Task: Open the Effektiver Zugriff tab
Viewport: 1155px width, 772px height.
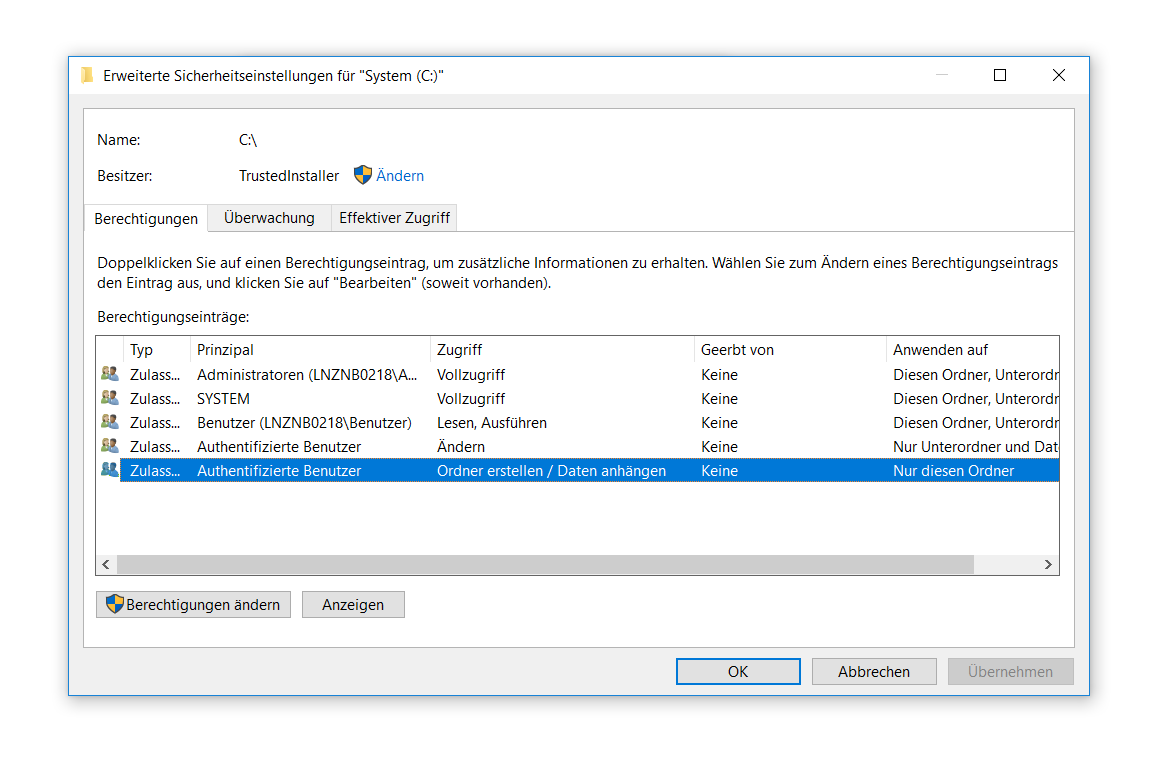Action: click(394, 218)
